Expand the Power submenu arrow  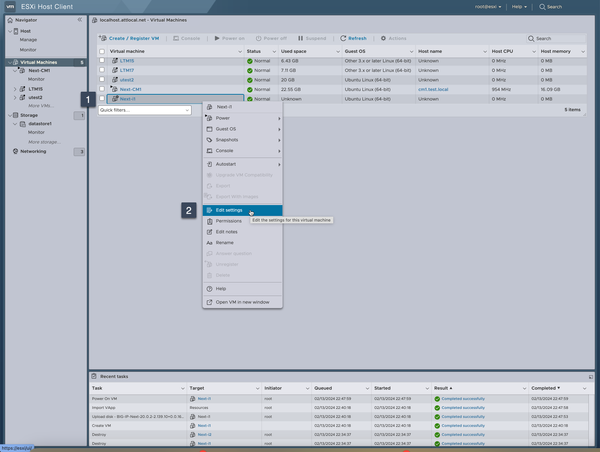279,118
